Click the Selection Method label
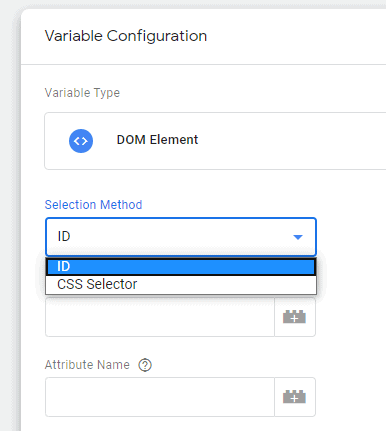 [94, 205]
